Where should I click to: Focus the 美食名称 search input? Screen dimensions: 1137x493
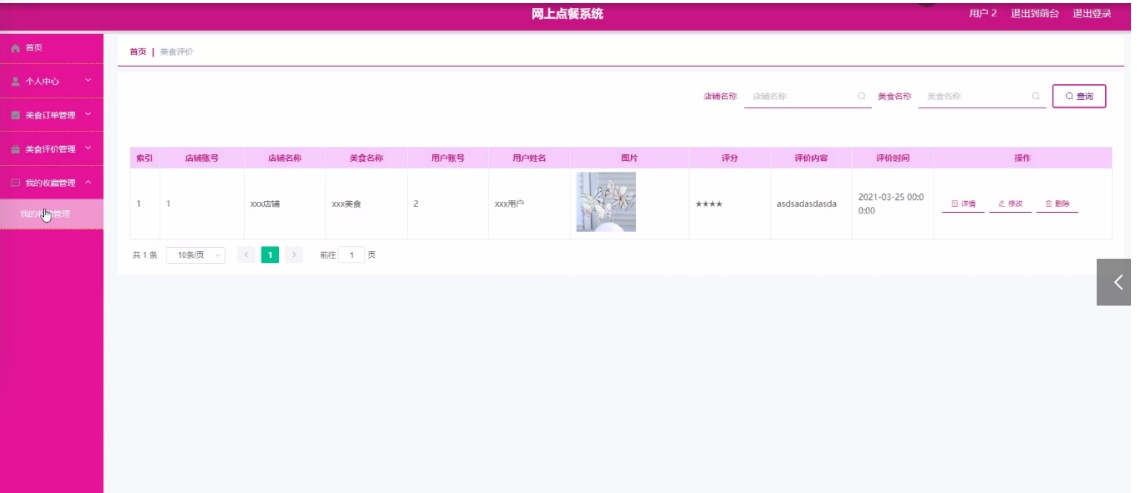(982, 96)
